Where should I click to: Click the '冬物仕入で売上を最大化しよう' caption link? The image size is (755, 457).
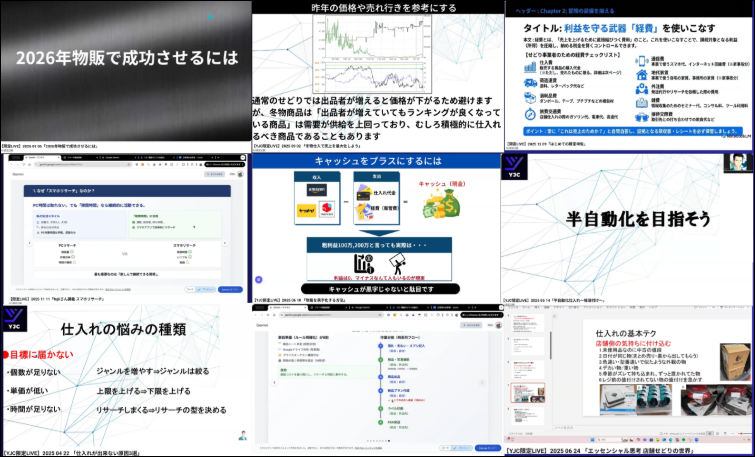307,145
